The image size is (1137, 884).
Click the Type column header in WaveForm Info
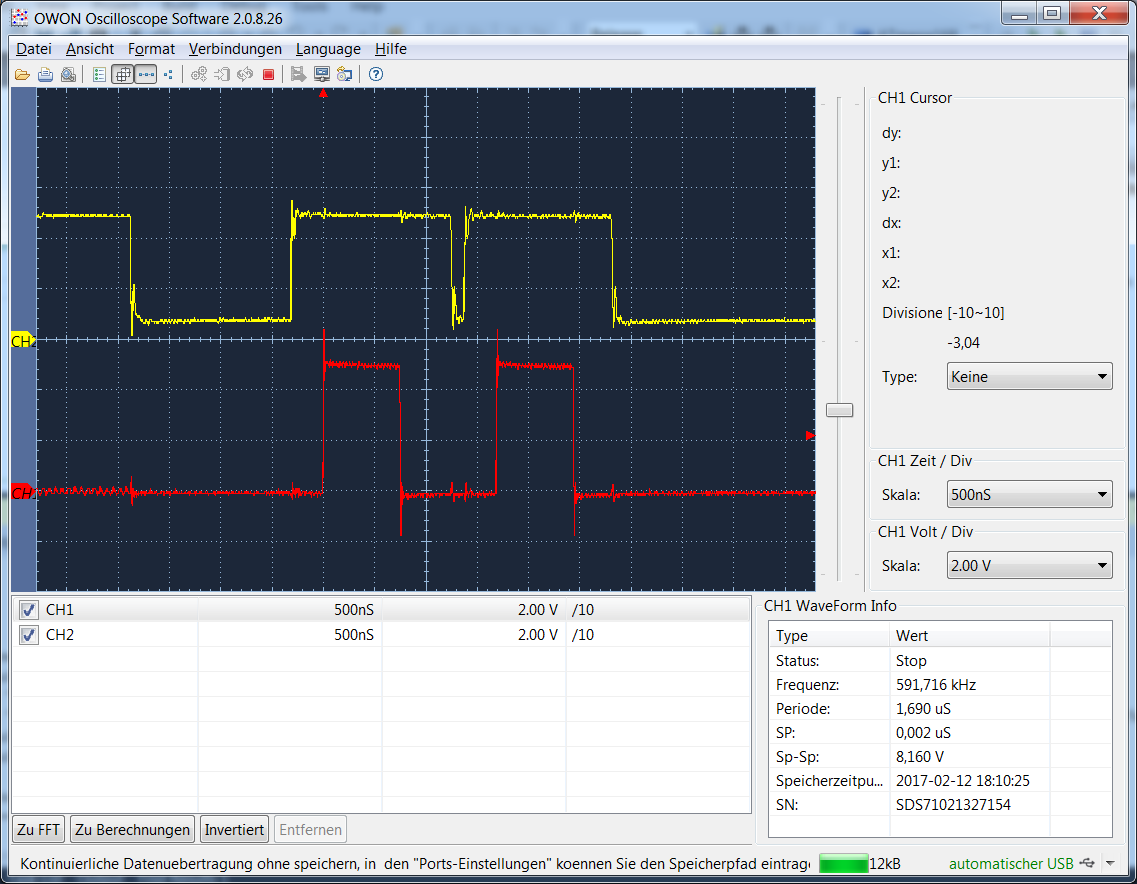(830, 635)
